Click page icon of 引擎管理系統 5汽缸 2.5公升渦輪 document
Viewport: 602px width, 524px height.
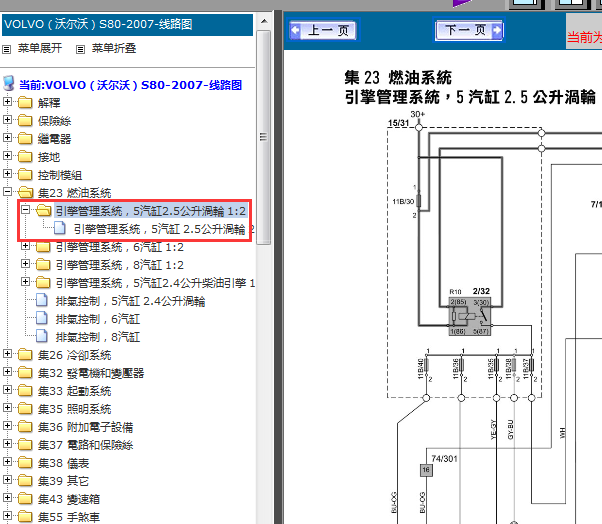(60, 228)
